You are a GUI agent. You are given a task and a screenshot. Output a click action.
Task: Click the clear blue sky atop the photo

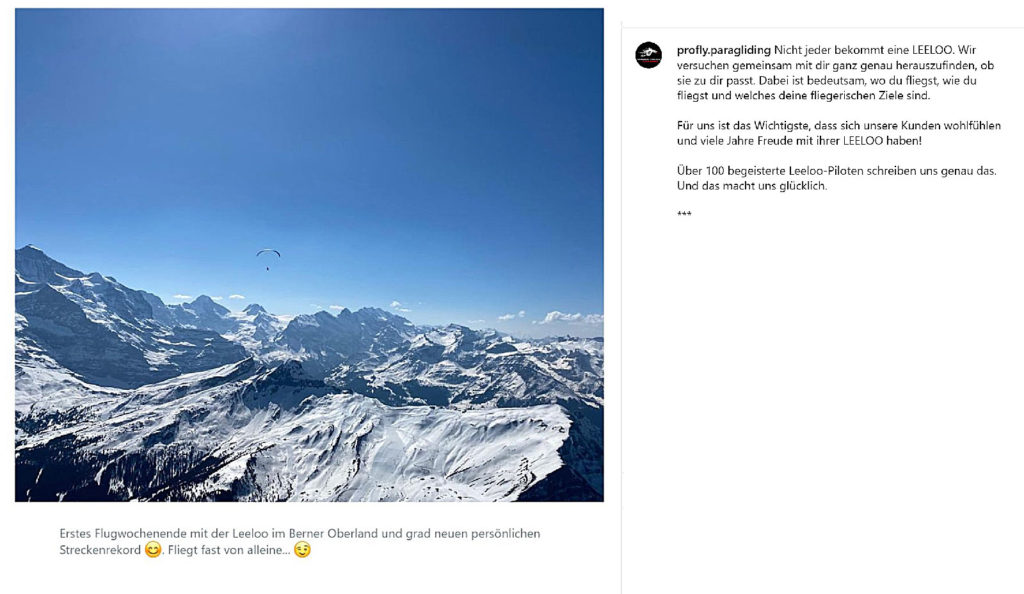point(300,100)
